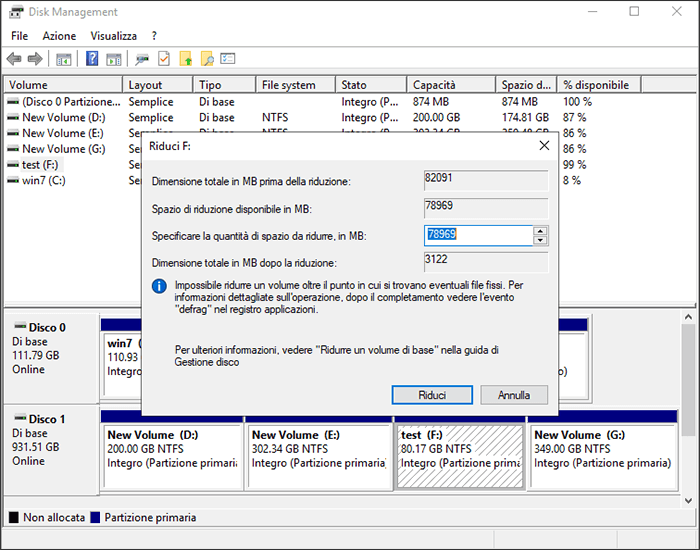Image resolution: width=700 pixels, height=550 pixels.
Task: Select test (F:) in volume list
Action: (40, 165)
